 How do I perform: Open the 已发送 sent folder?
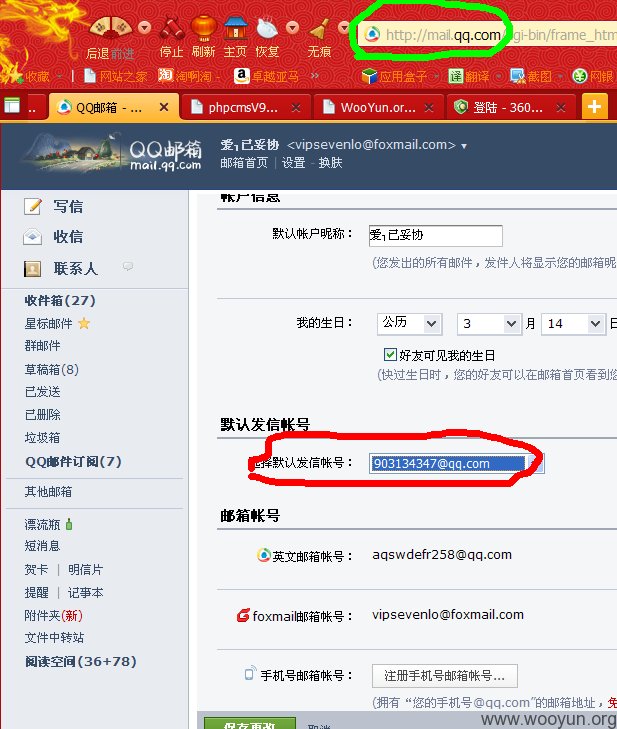point(42,392)
